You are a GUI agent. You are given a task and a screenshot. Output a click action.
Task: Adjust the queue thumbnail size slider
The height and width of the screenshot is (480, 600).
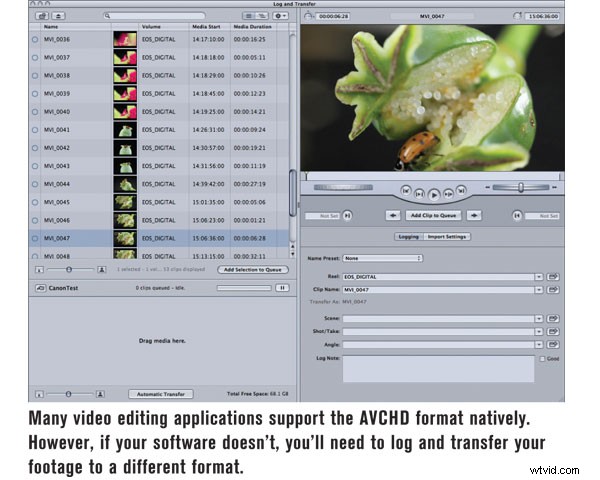pos(68,394)
